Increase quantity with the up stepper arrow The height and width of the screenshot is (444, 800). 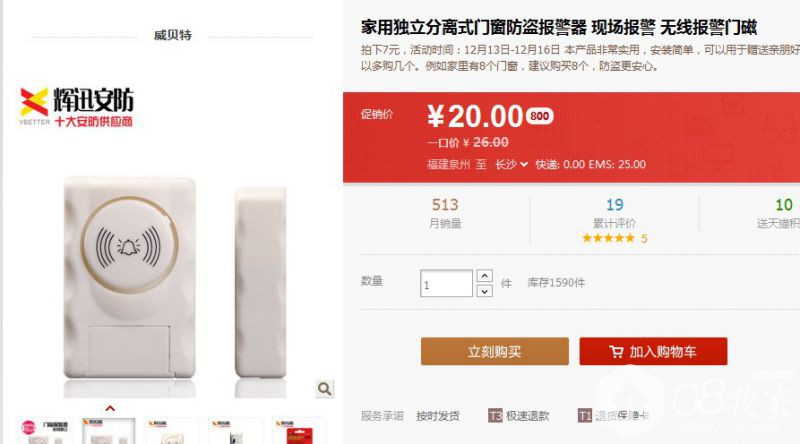pos(484,276)
